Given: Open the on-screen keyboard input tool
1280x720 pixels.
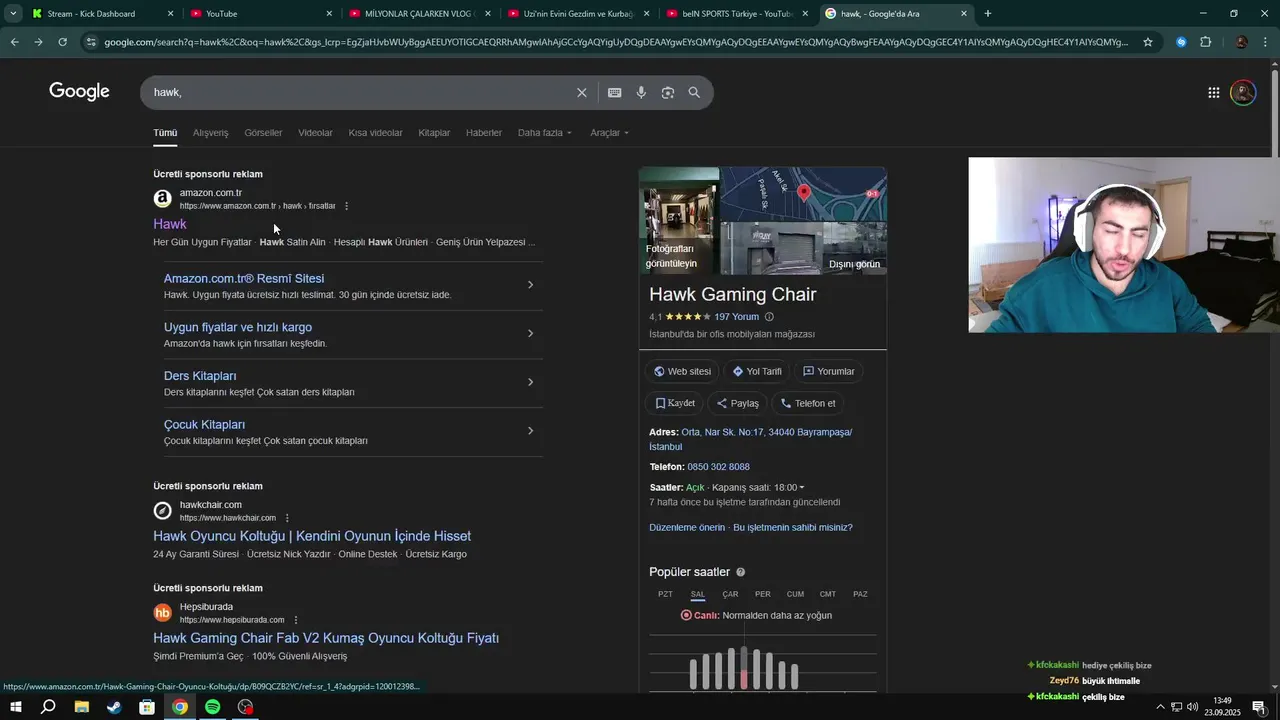Looking at the screenshot, I should (614, 92).
